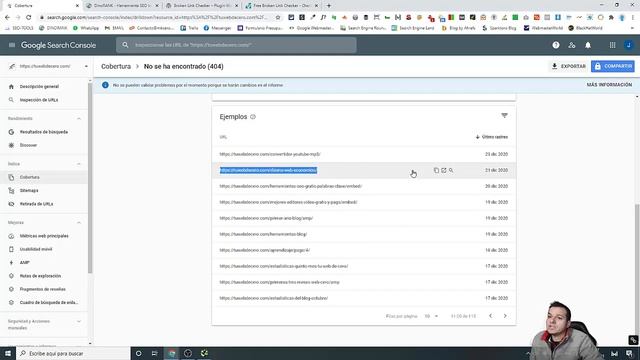The width and height of the screenshot is (640, 360).
Task: Select the herramientas-seo-gratis-palabras-clave embed URL row
Action: tap(364, 186)
